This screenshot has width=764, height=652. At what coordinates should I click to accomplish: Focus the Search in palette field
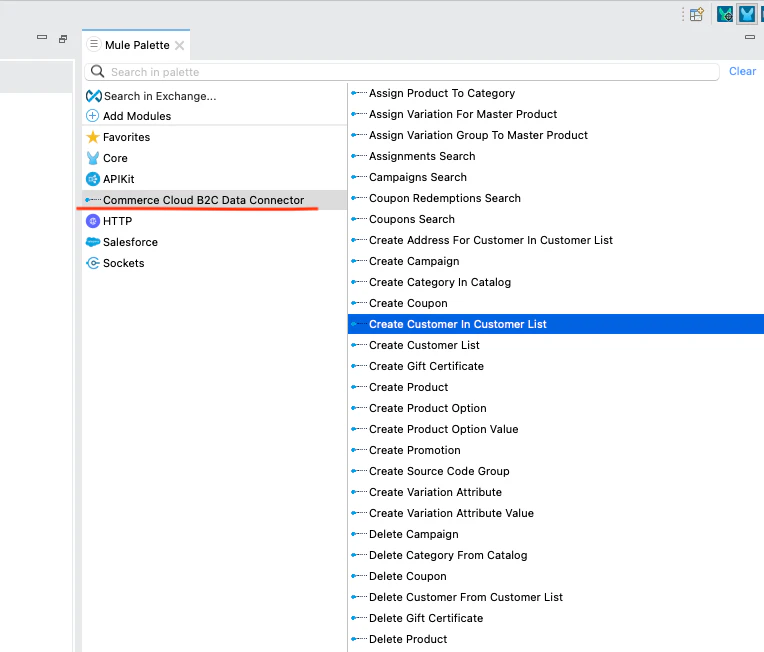click(401, 72)
